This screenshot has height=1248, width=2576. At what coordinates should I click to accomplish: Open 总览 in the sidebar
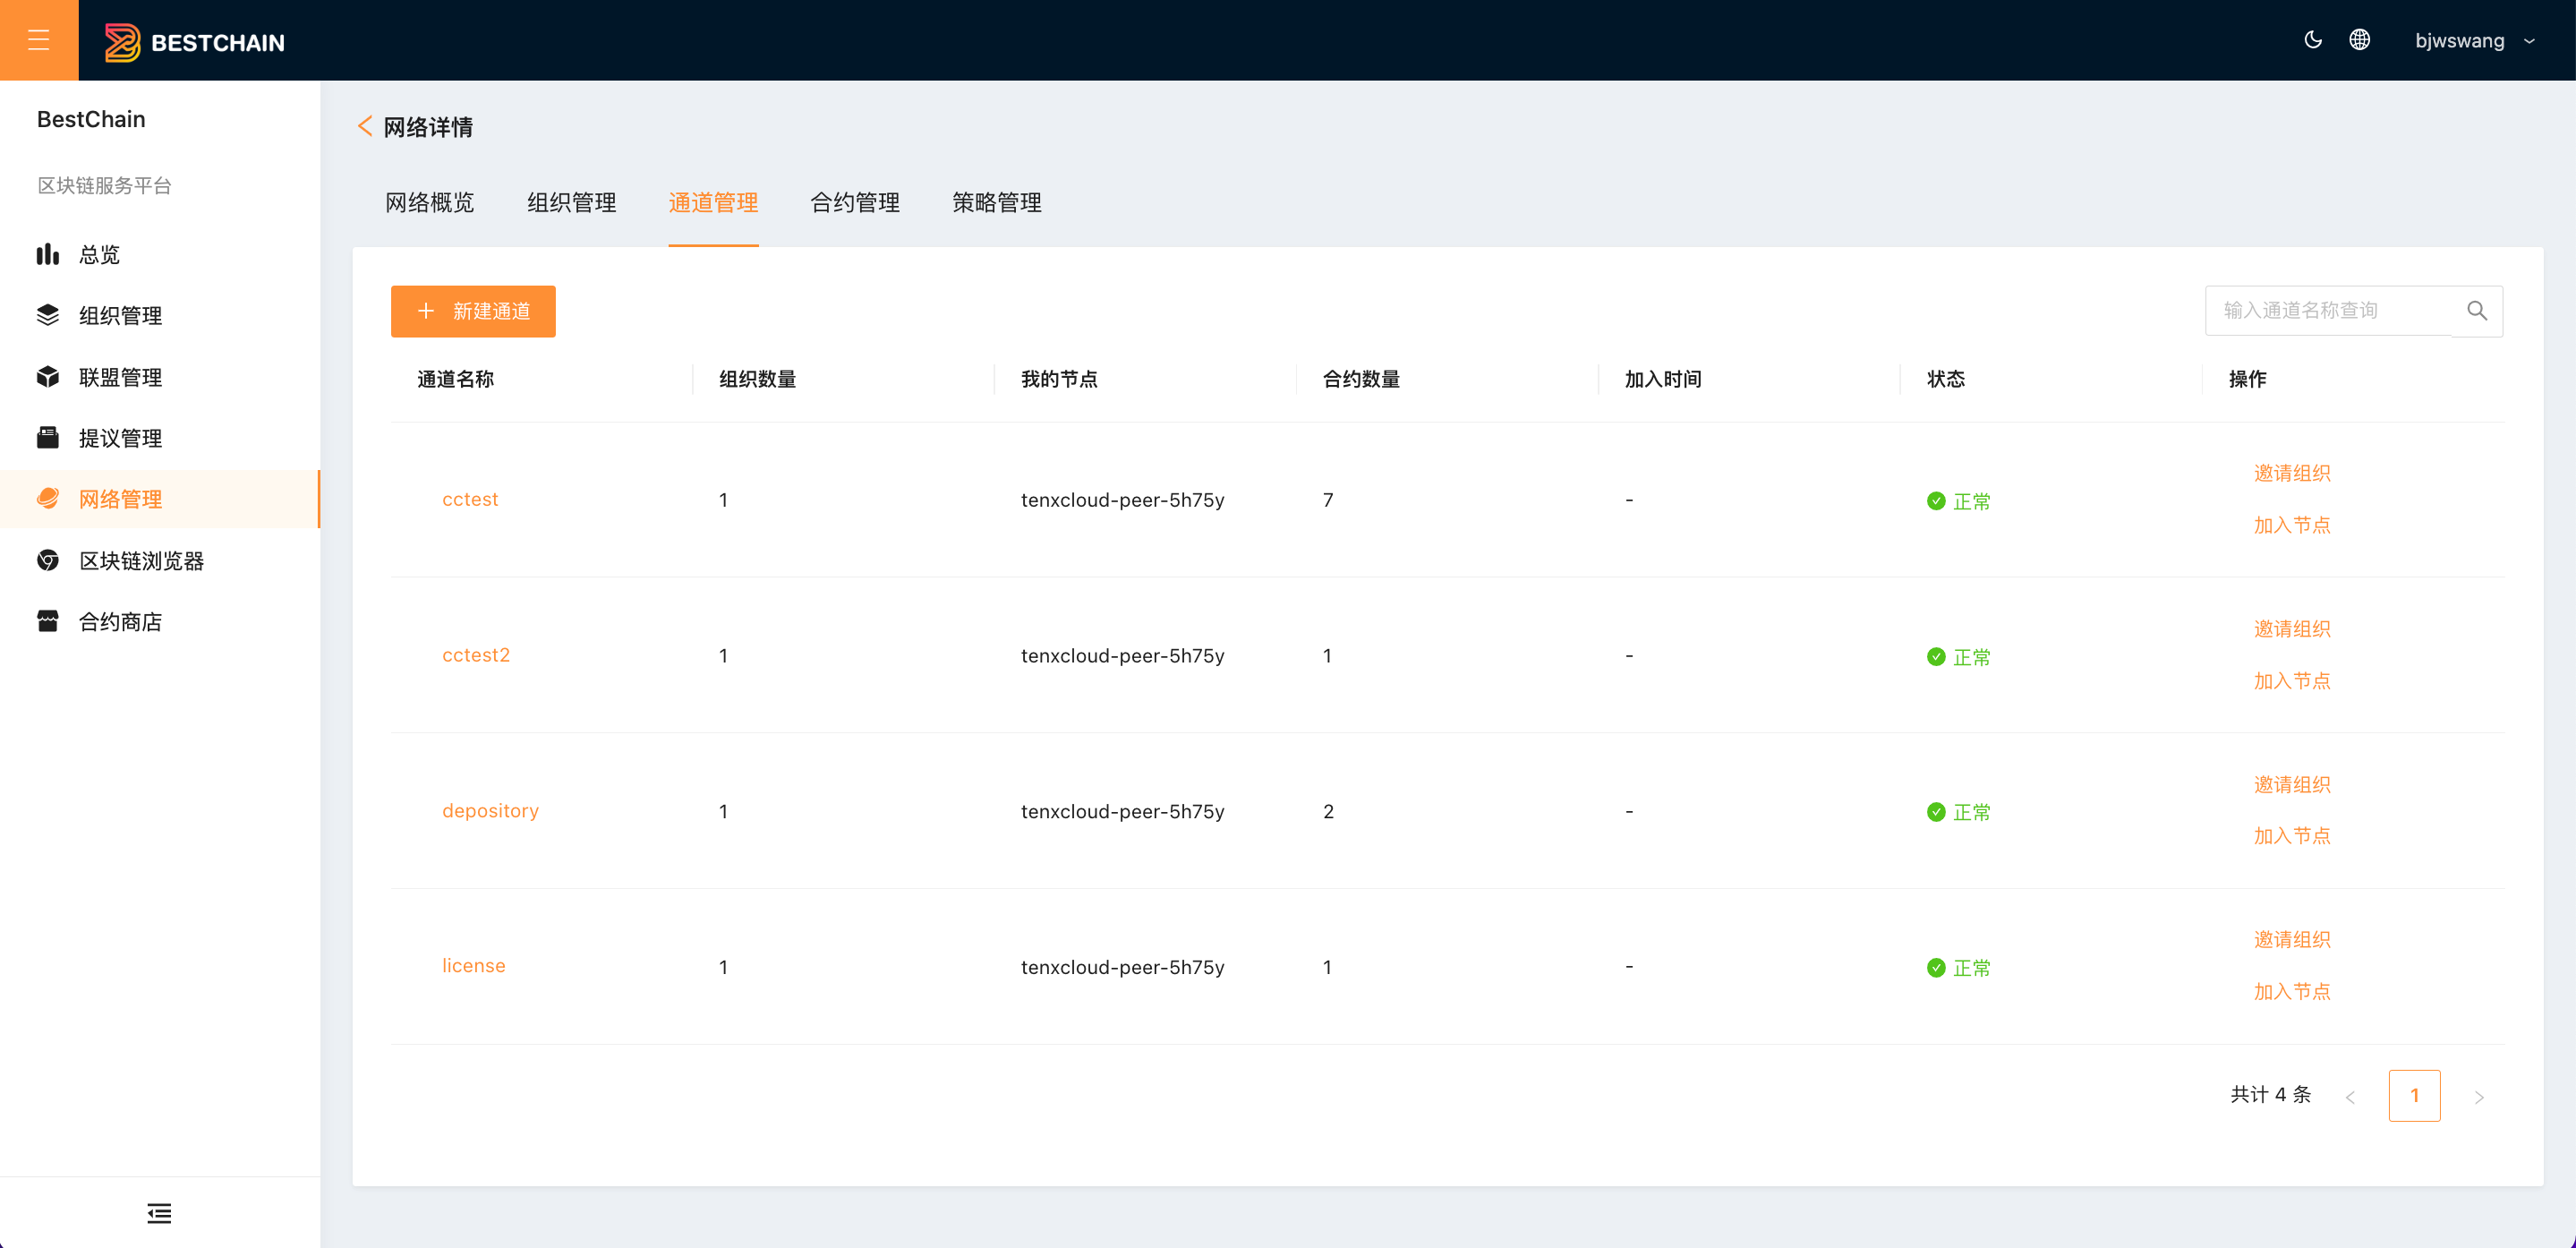160,255
